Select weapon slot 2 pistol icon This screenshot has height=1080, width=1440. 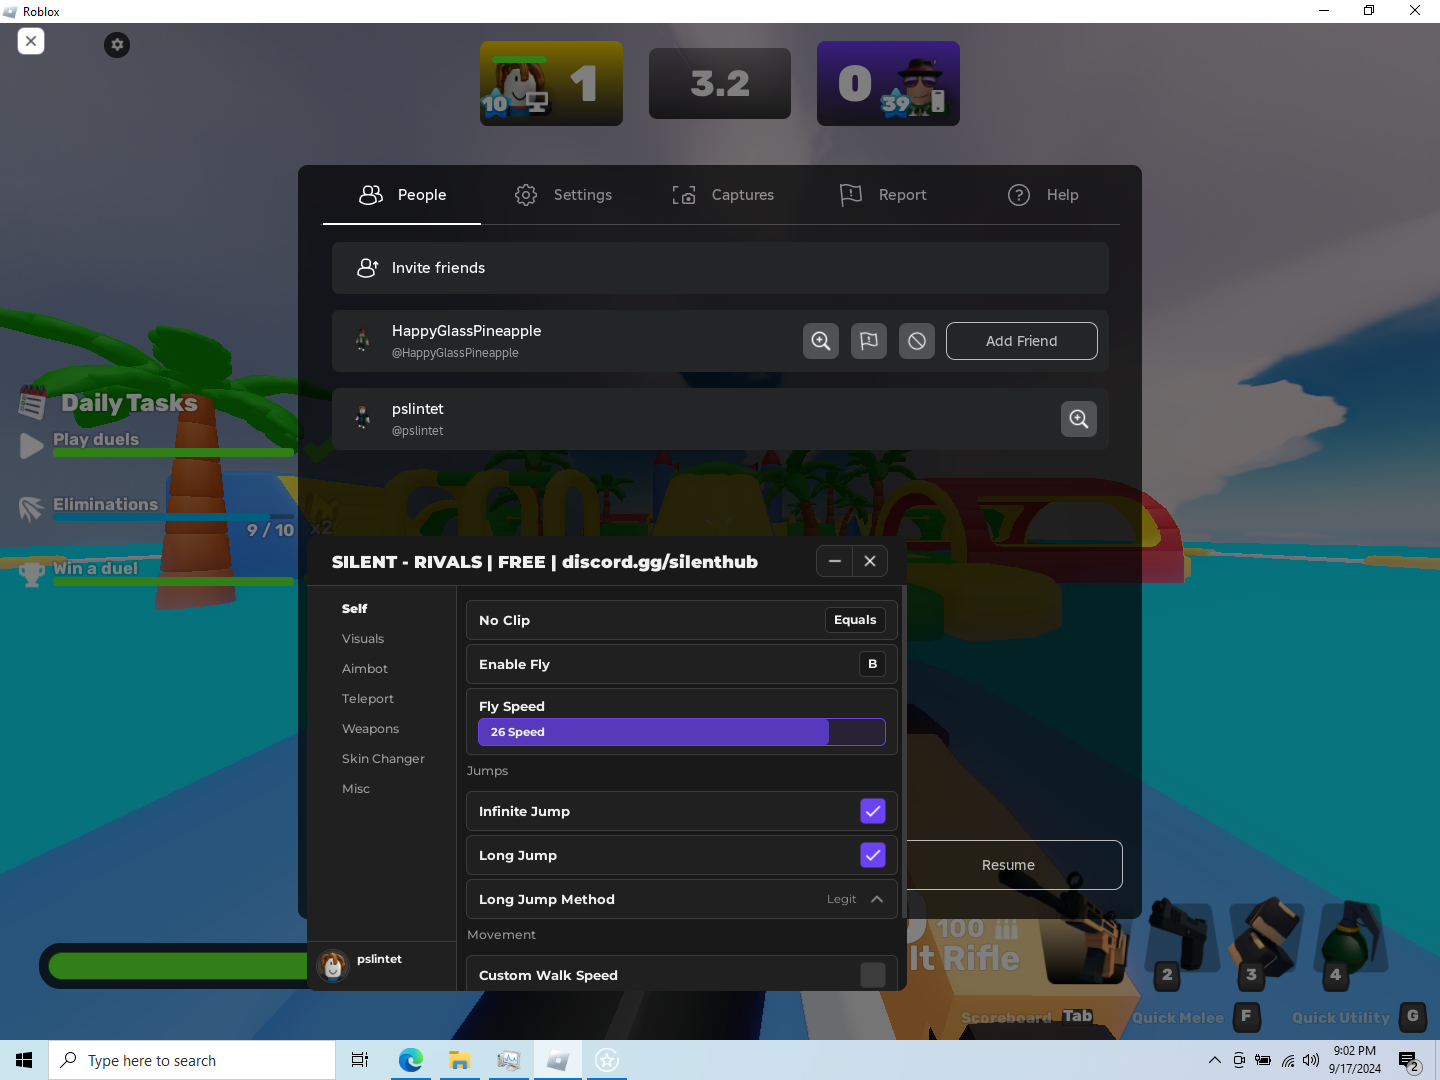[x=1180, y=940]
